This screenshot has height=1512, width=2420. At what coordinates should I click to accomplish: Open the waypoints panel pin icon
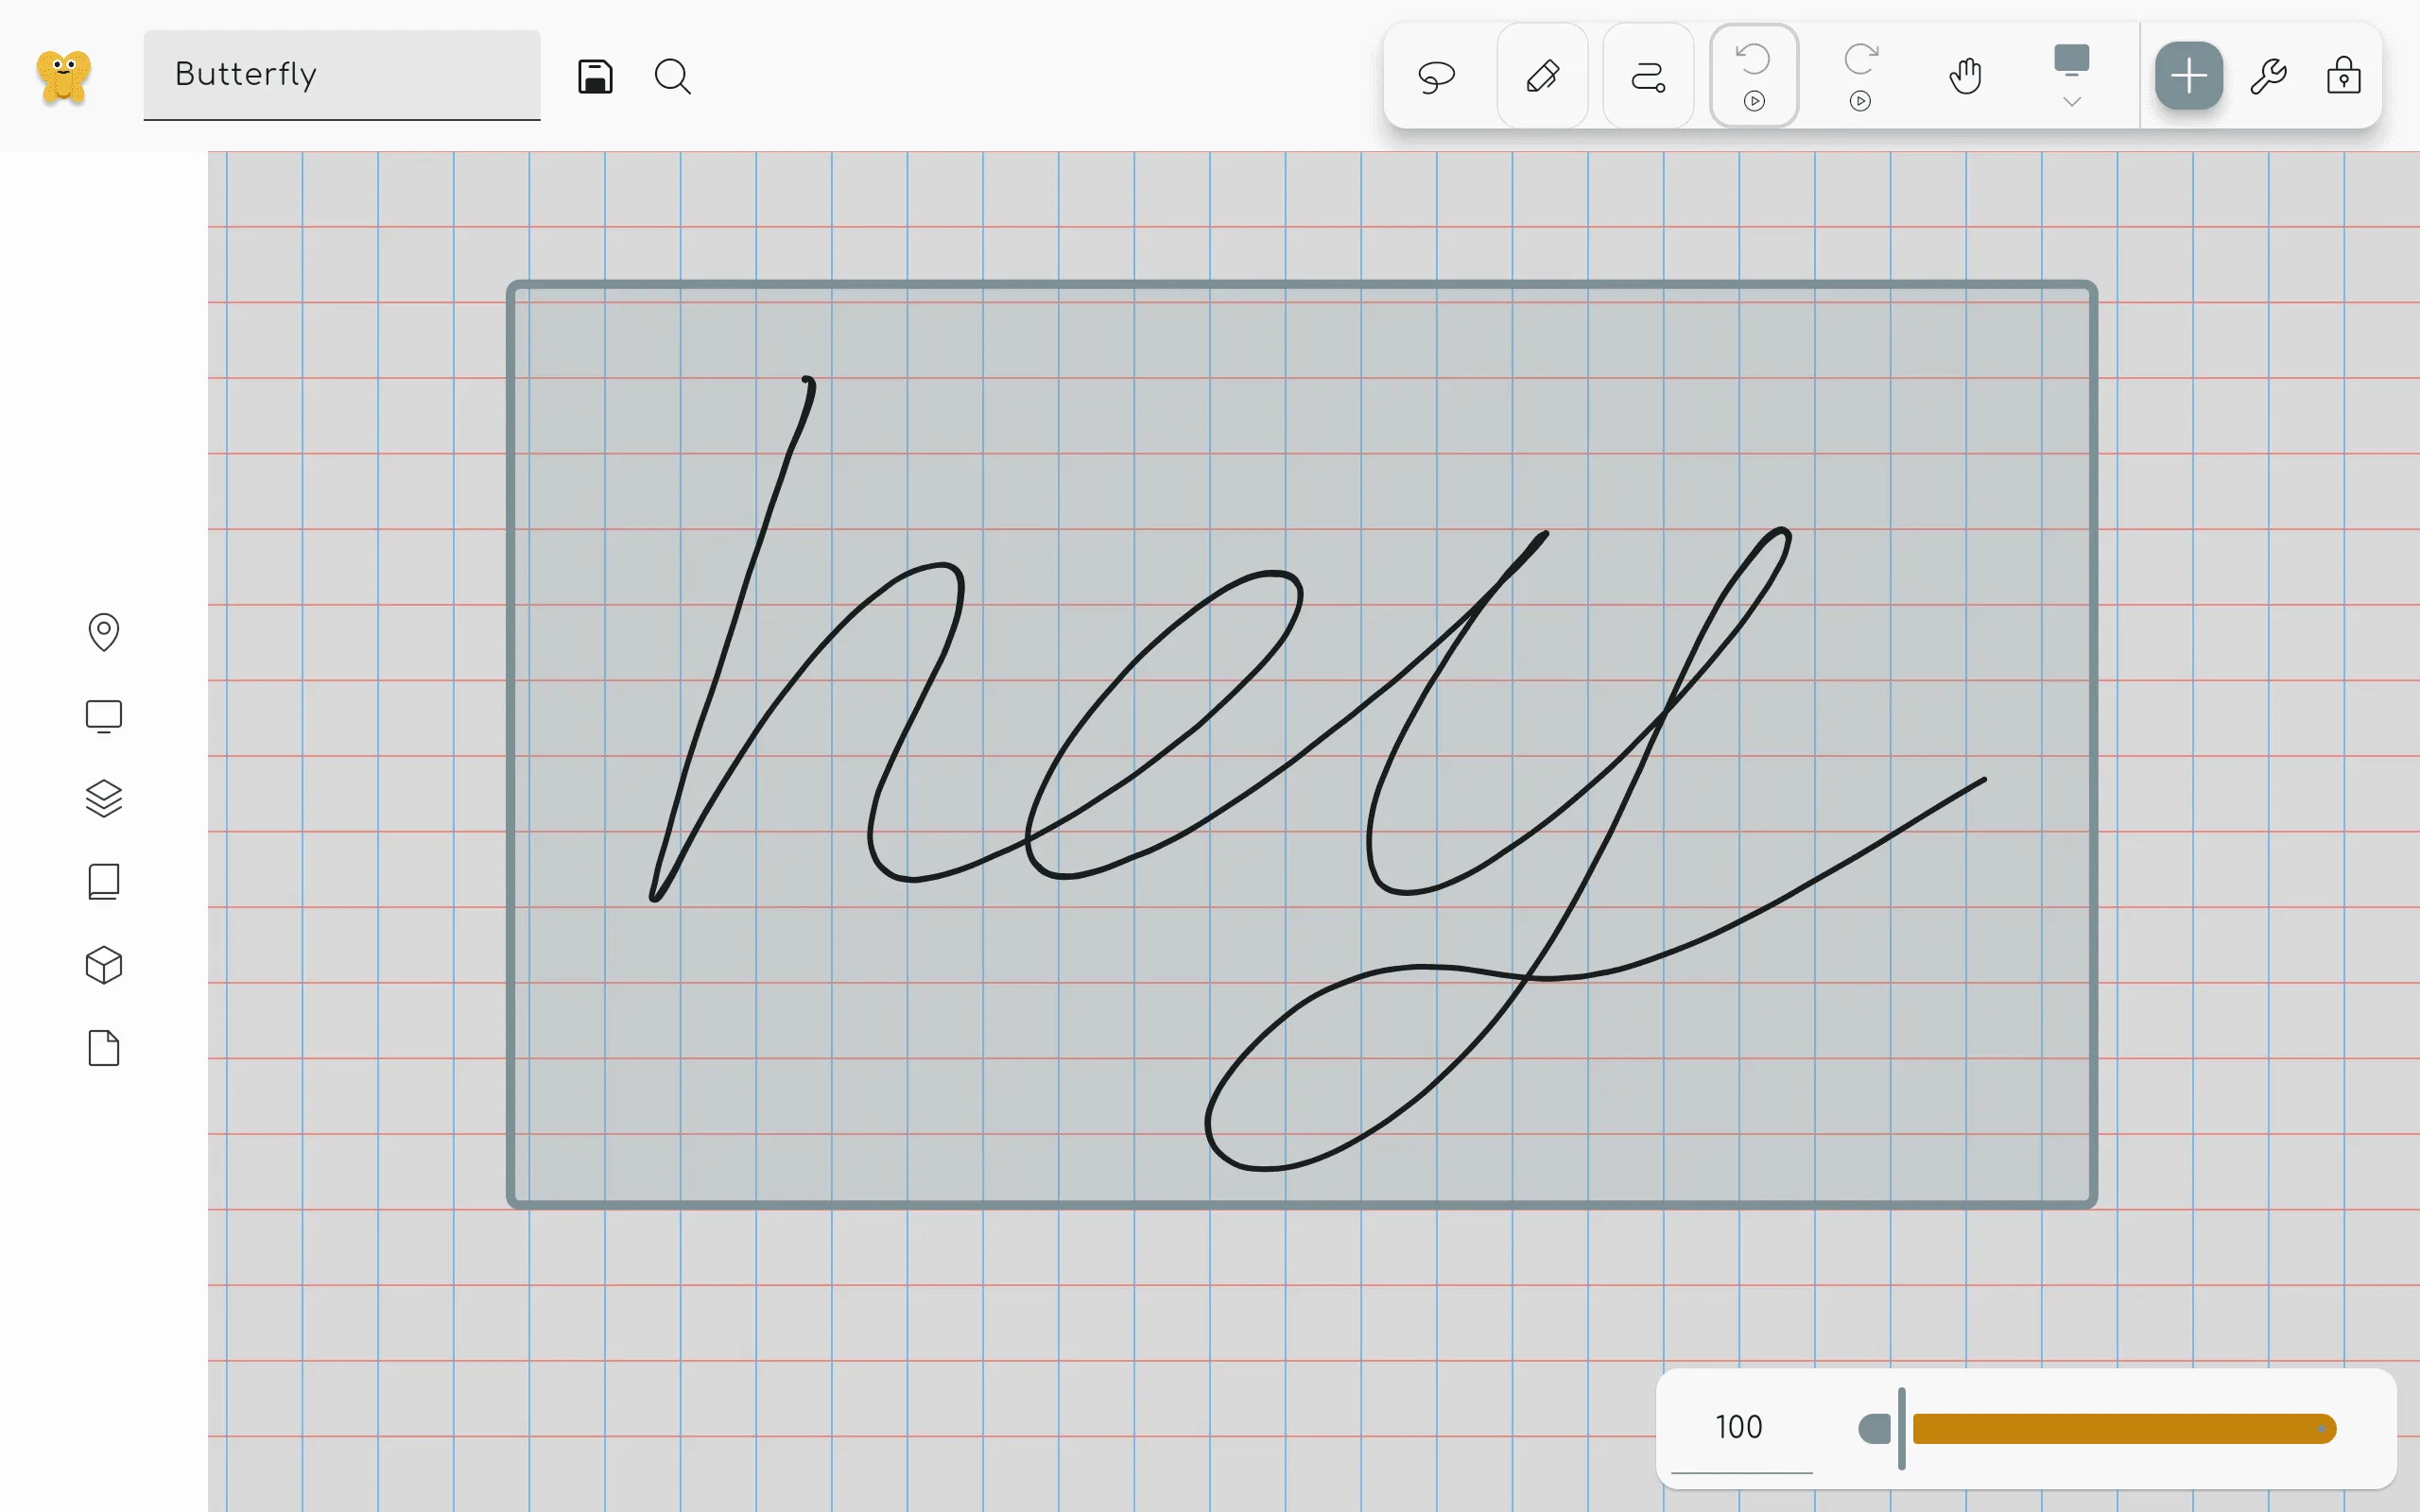pos(104,632)
